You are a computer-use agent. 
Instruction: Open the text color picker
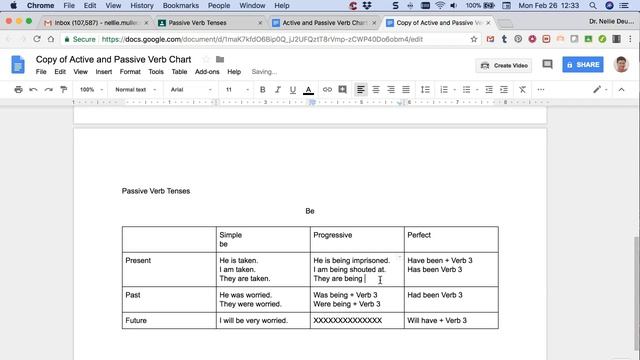point(309,90)
